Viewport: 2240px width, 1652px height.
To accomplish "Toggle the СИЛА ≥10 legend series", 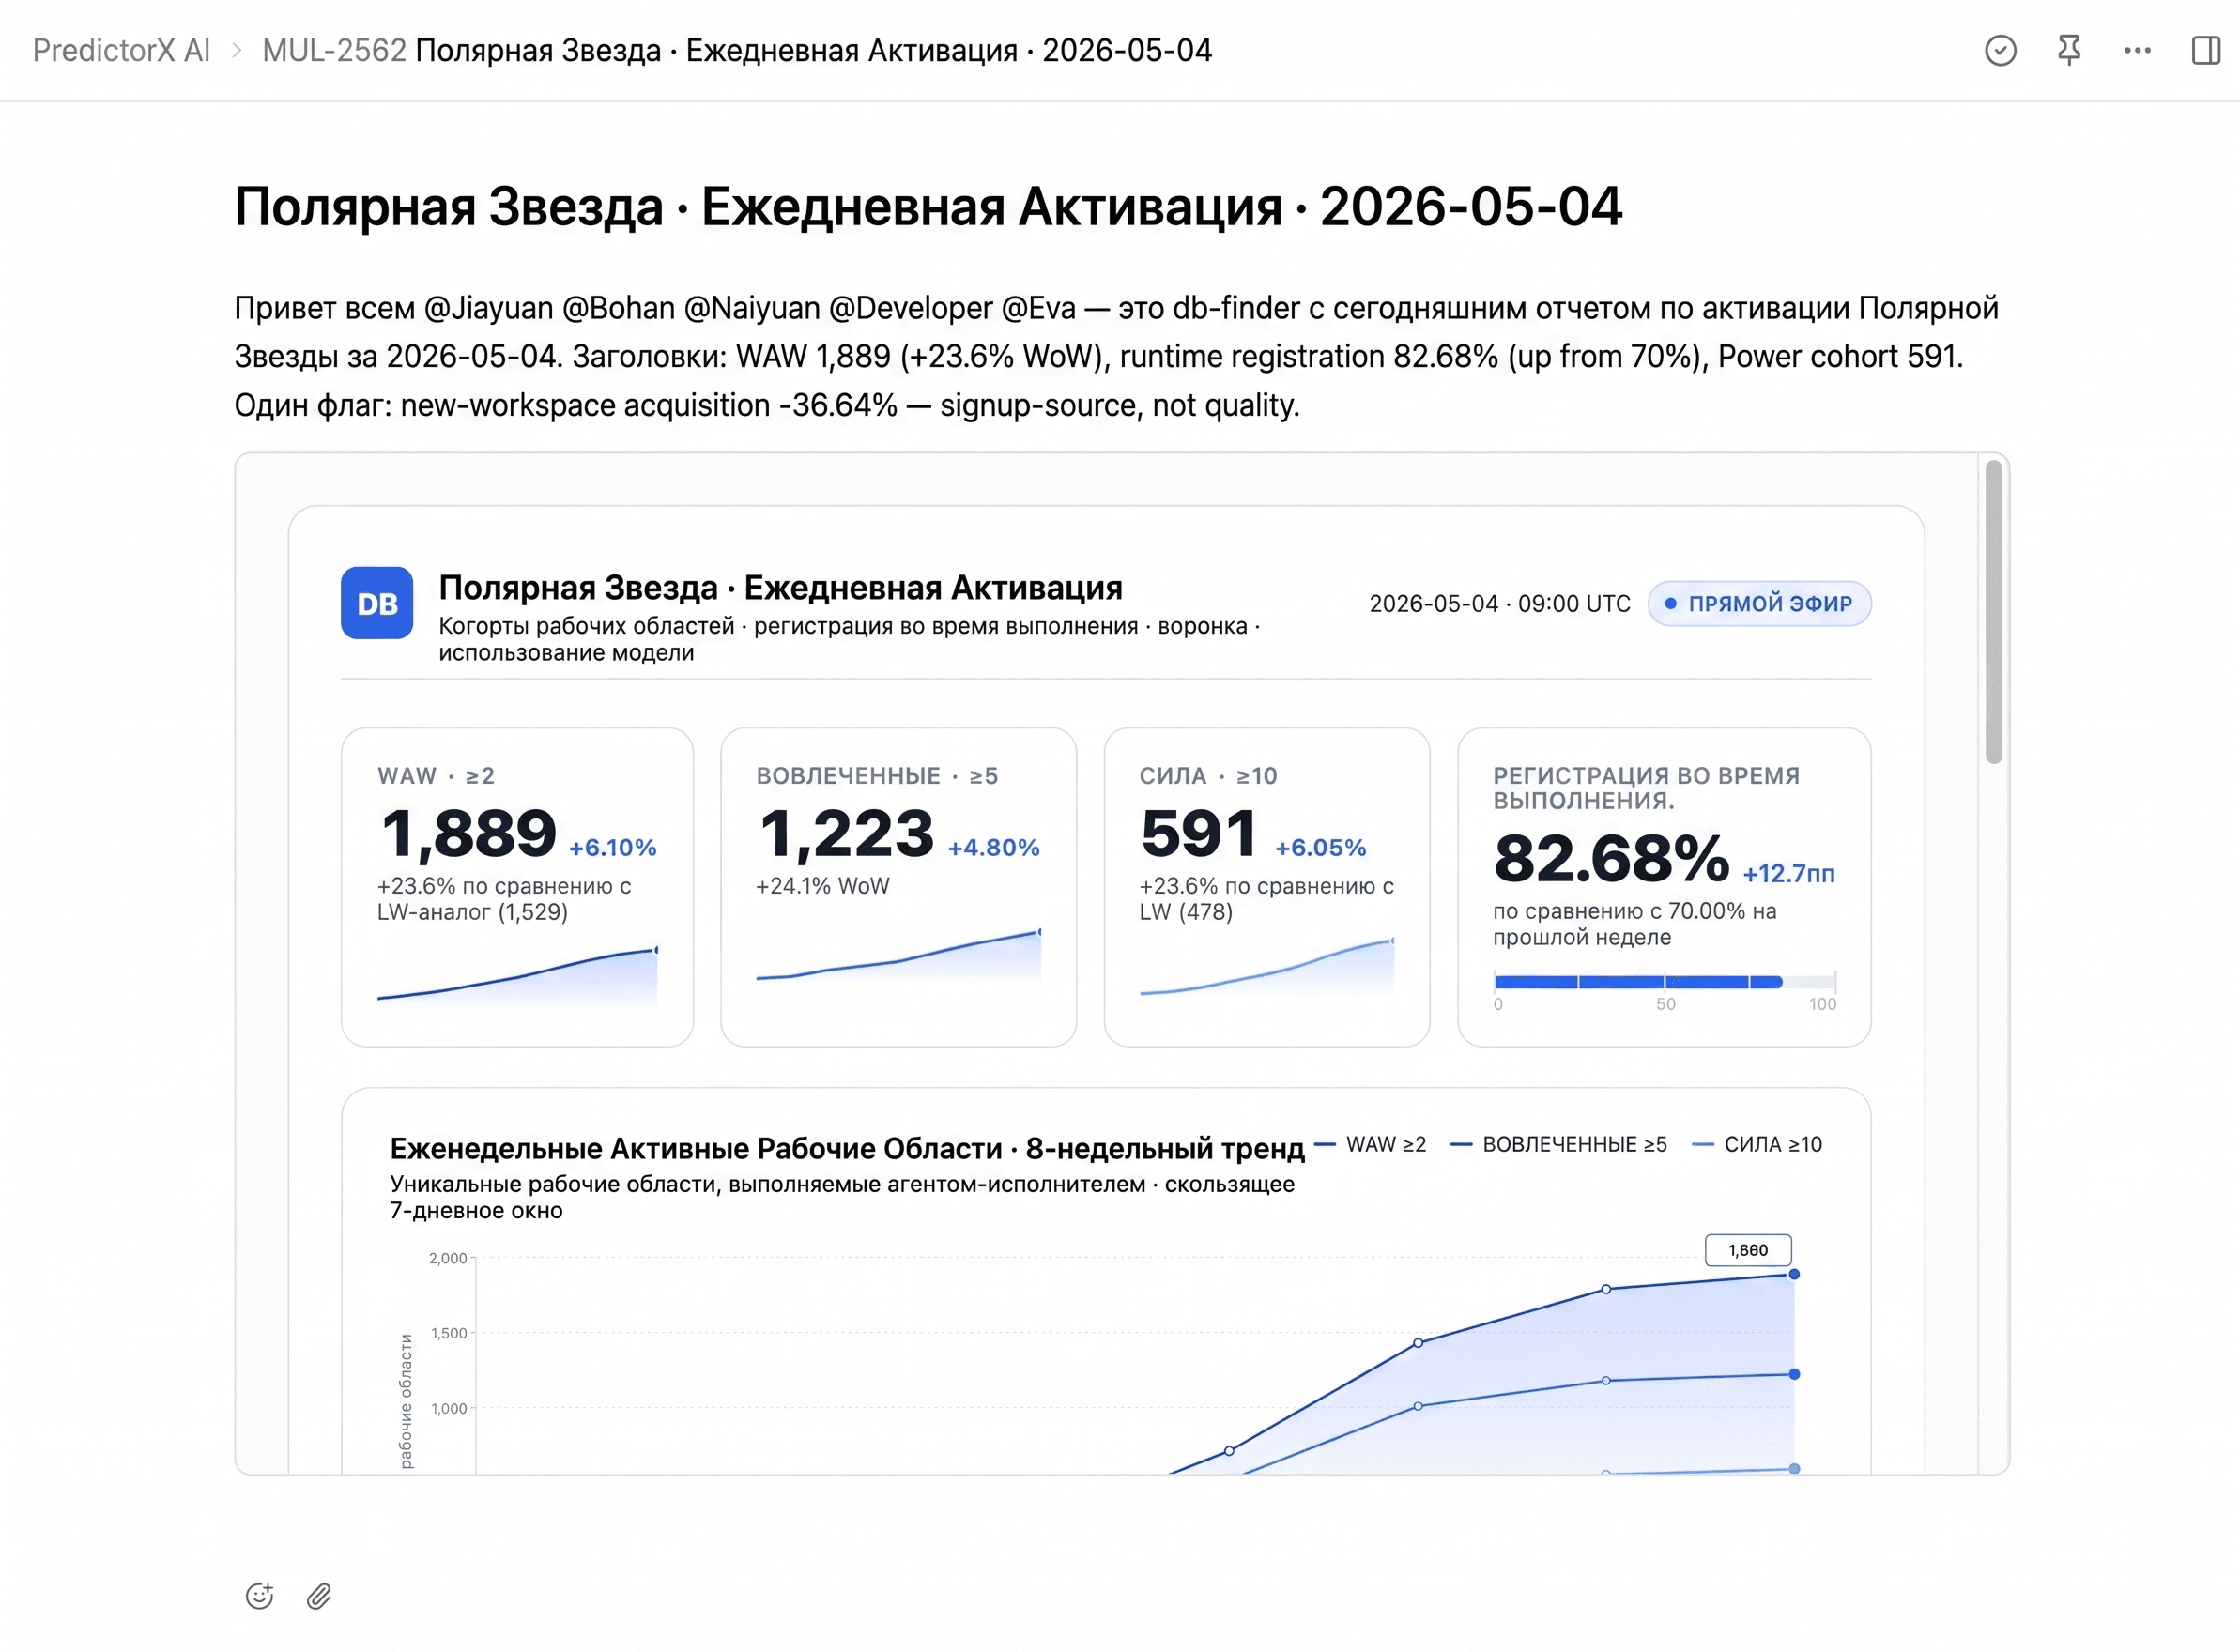I will (1756, 1144).
